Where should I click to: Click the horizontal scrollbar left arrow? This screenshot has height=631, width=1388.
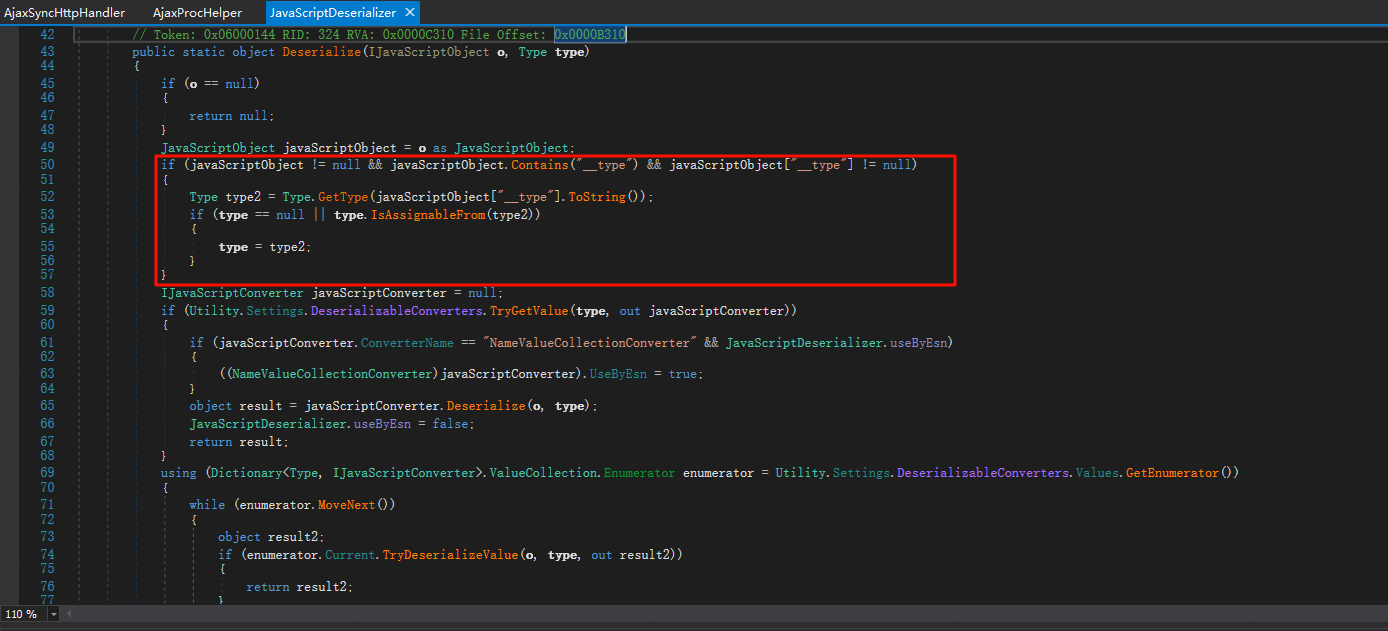point(68,614)
